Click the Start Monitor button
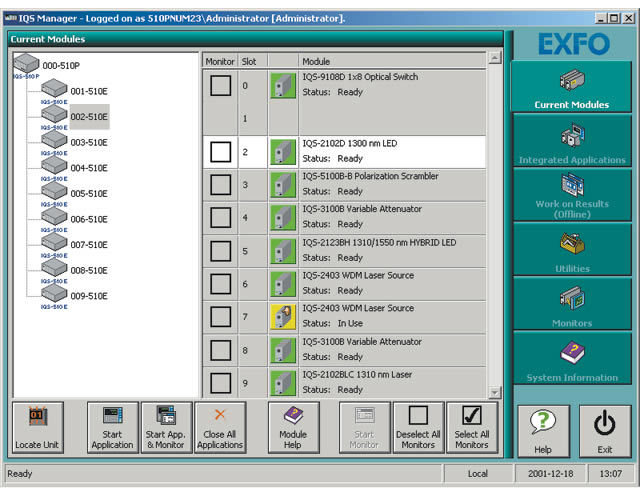 point(364,427)
